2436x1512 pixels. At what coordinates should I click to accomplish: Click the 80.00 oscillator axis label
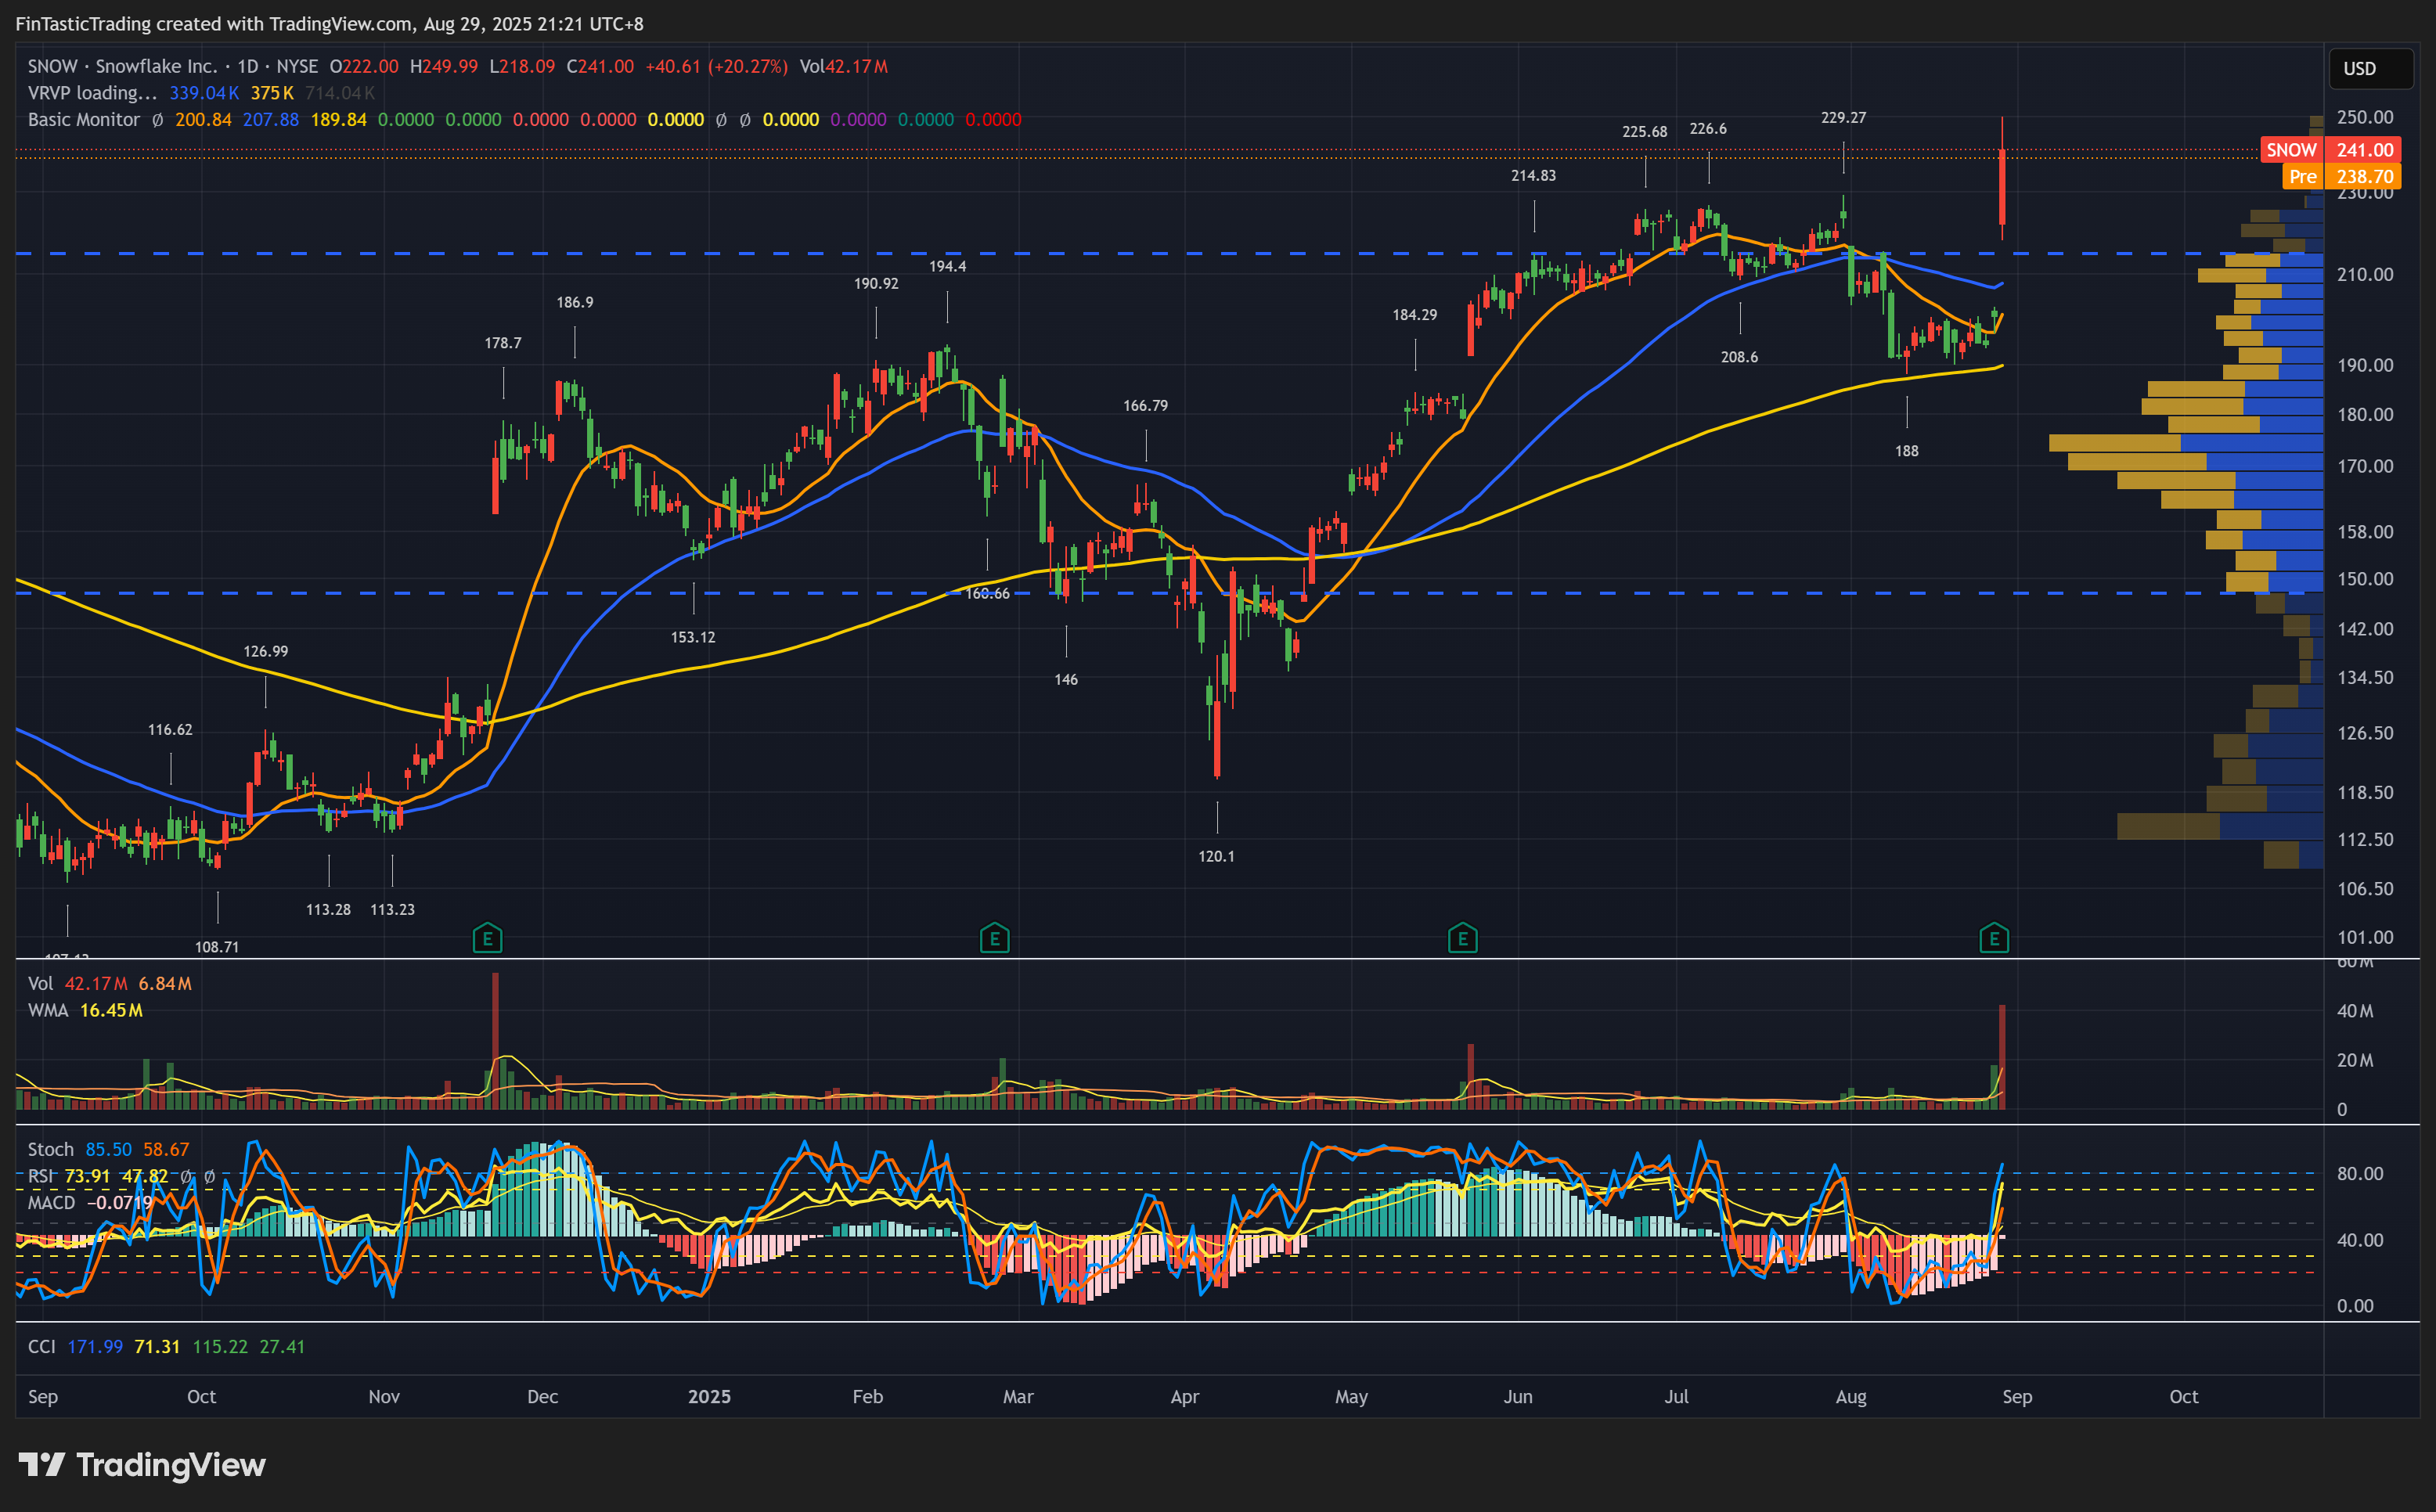click(2360, 1173)
